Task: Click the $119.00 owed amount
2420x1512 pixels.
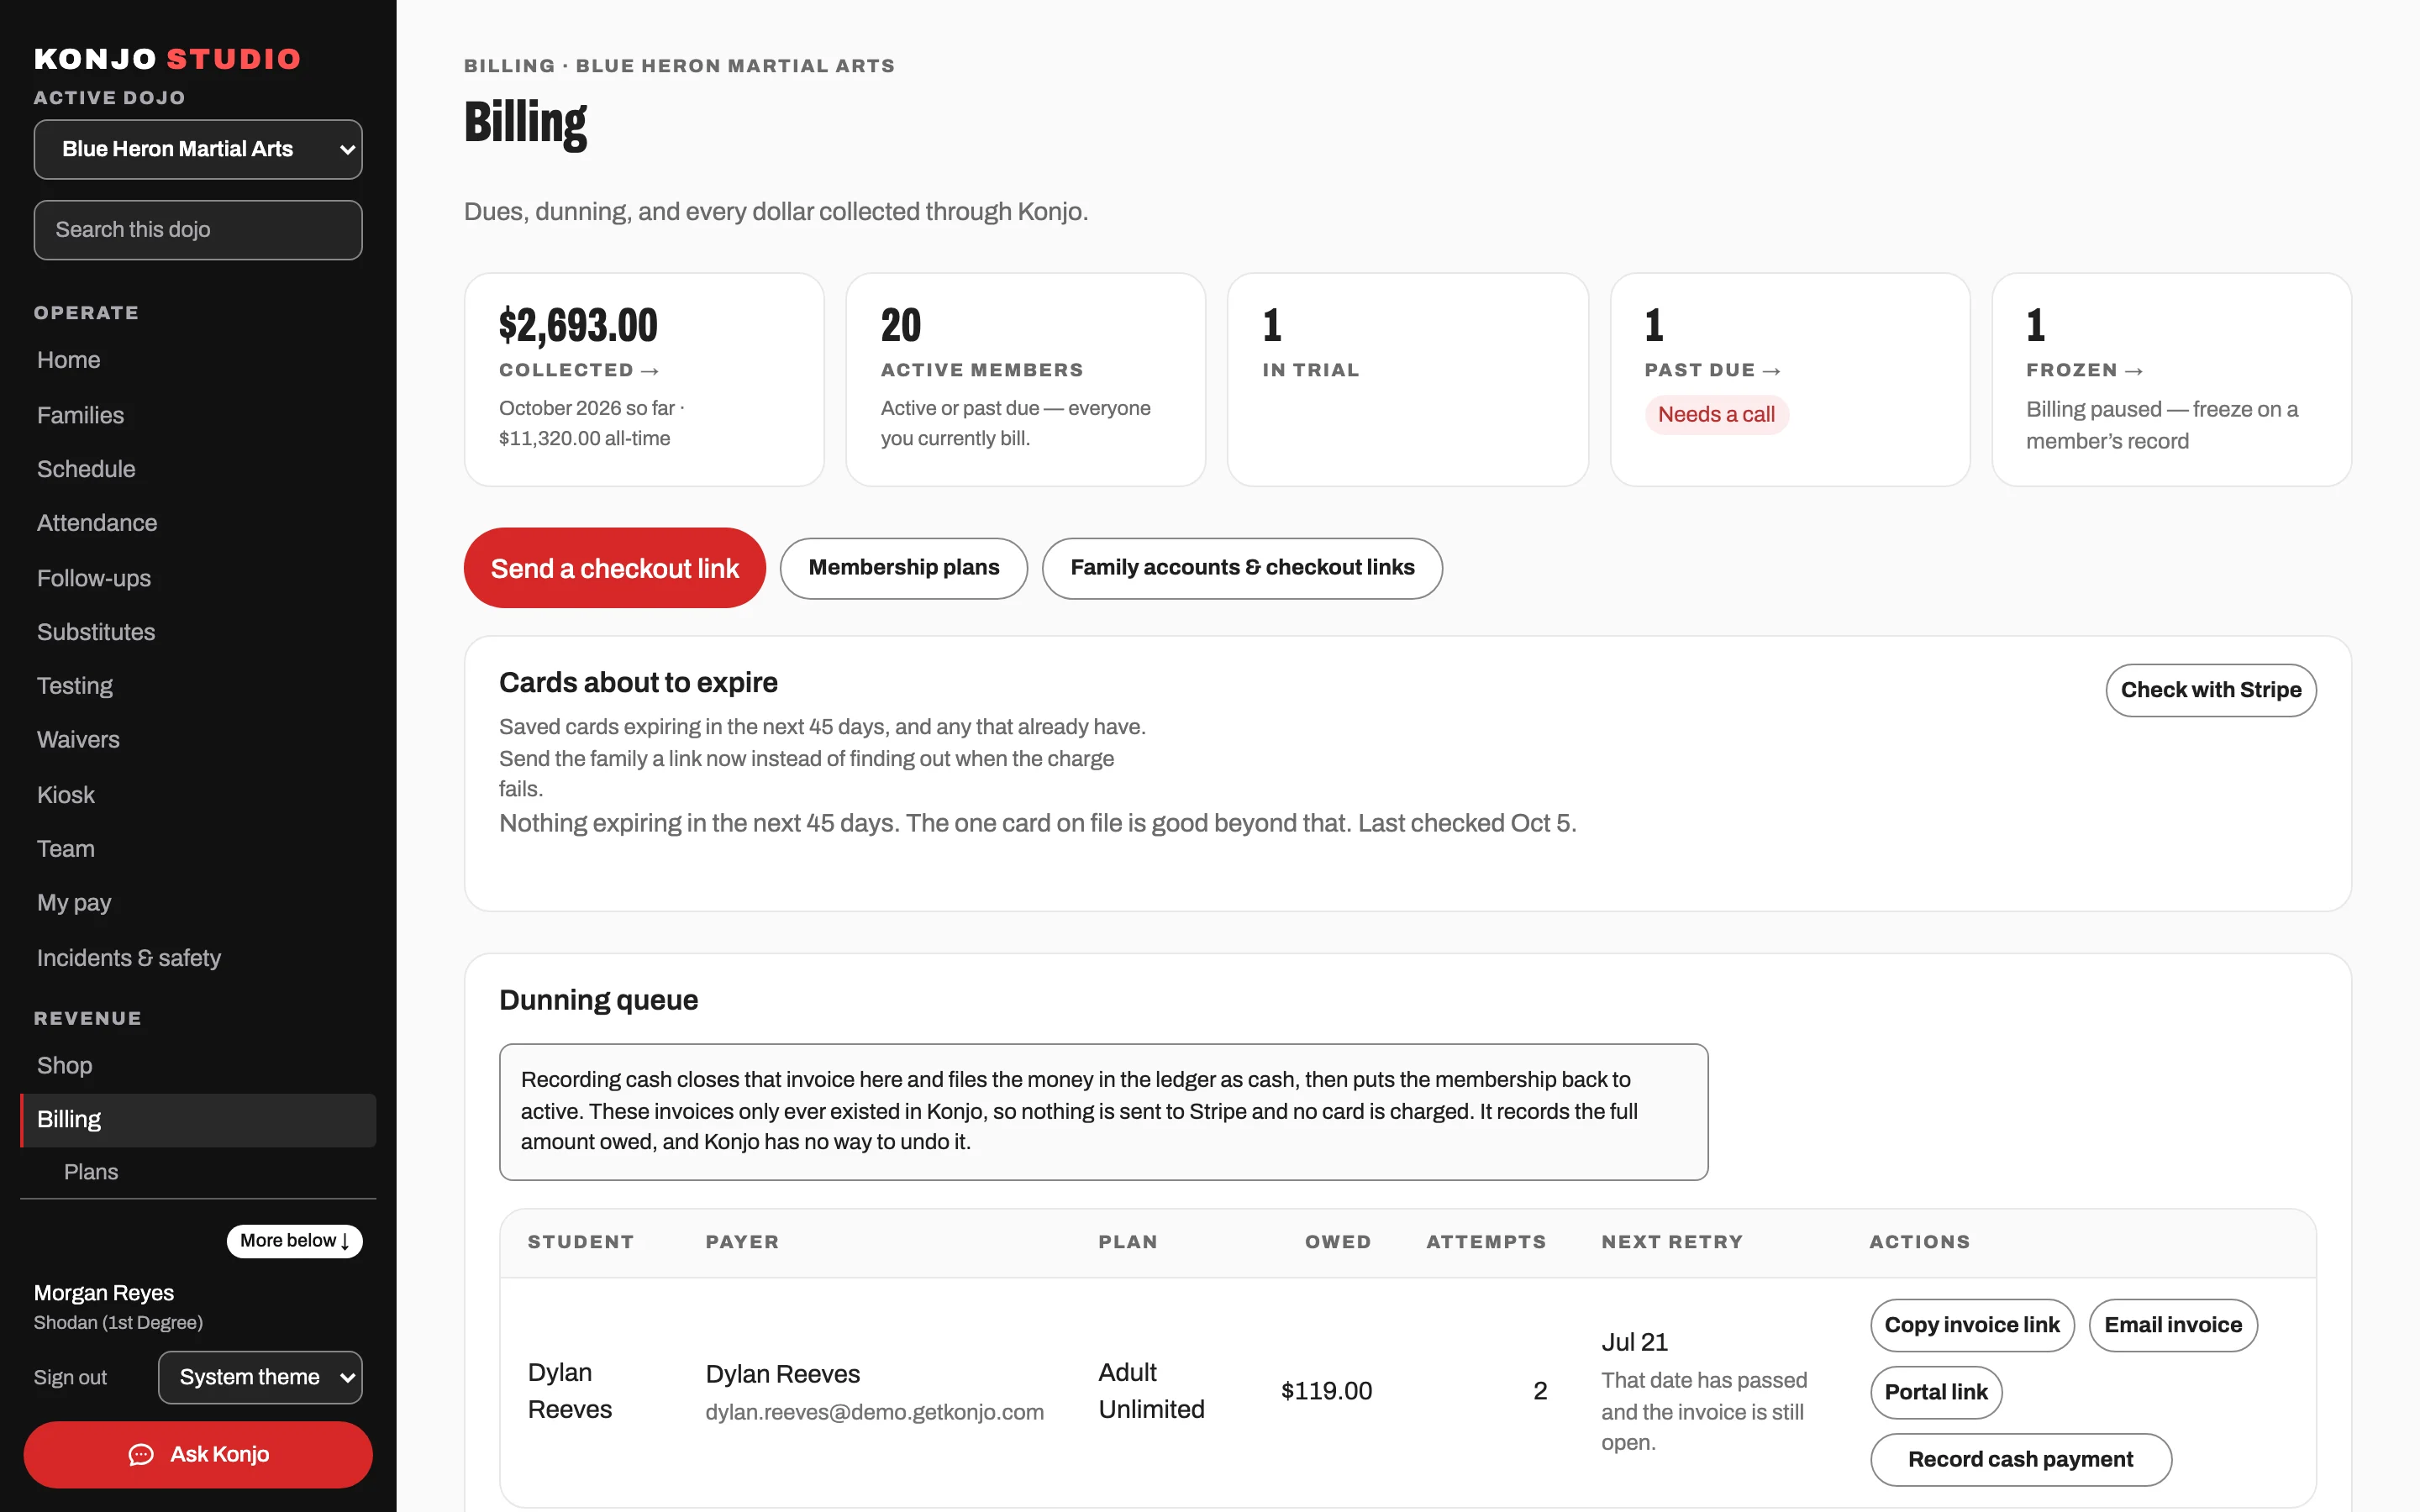Action: click(x=1326, y=1391)
